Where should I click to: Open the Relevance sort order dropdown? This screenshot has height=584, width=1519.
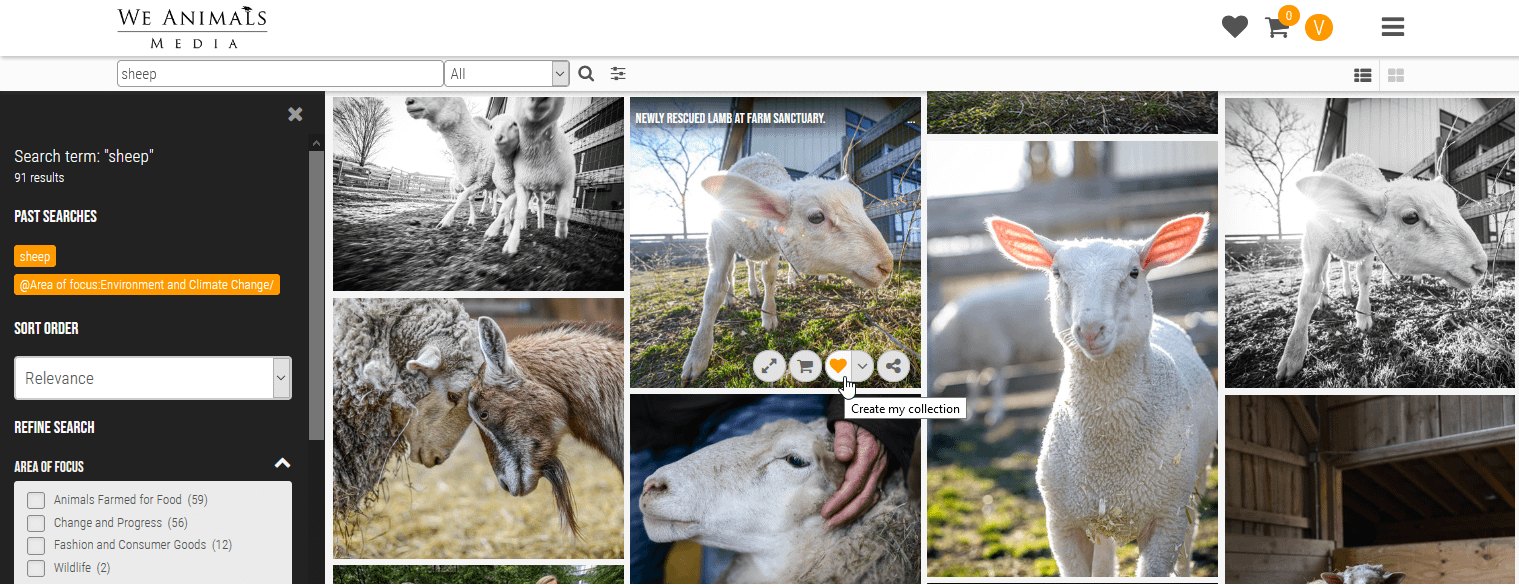[153, 378]
